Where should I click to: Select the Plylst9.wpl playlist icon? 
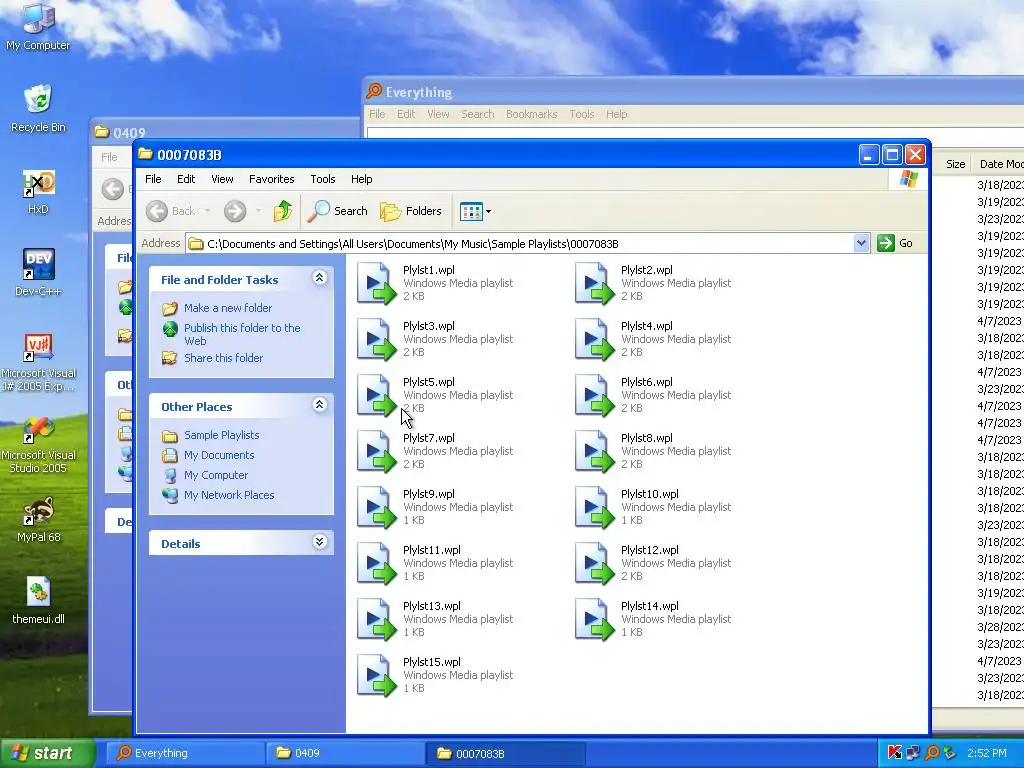pos(376,507)
